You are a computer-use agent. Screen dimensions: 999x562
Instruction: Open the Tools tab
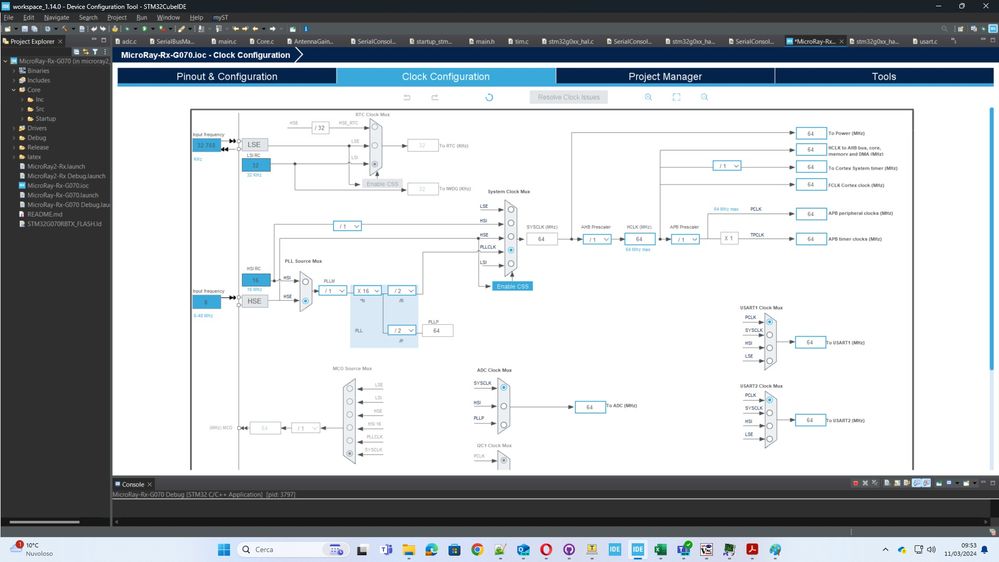pyautogui.click(x=884, y=76)
